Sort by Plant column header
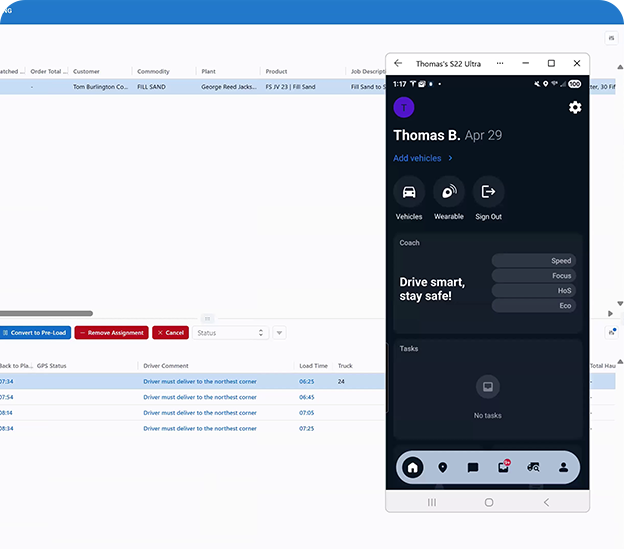Viewport: 624px width, 549px height. point(209,72)
